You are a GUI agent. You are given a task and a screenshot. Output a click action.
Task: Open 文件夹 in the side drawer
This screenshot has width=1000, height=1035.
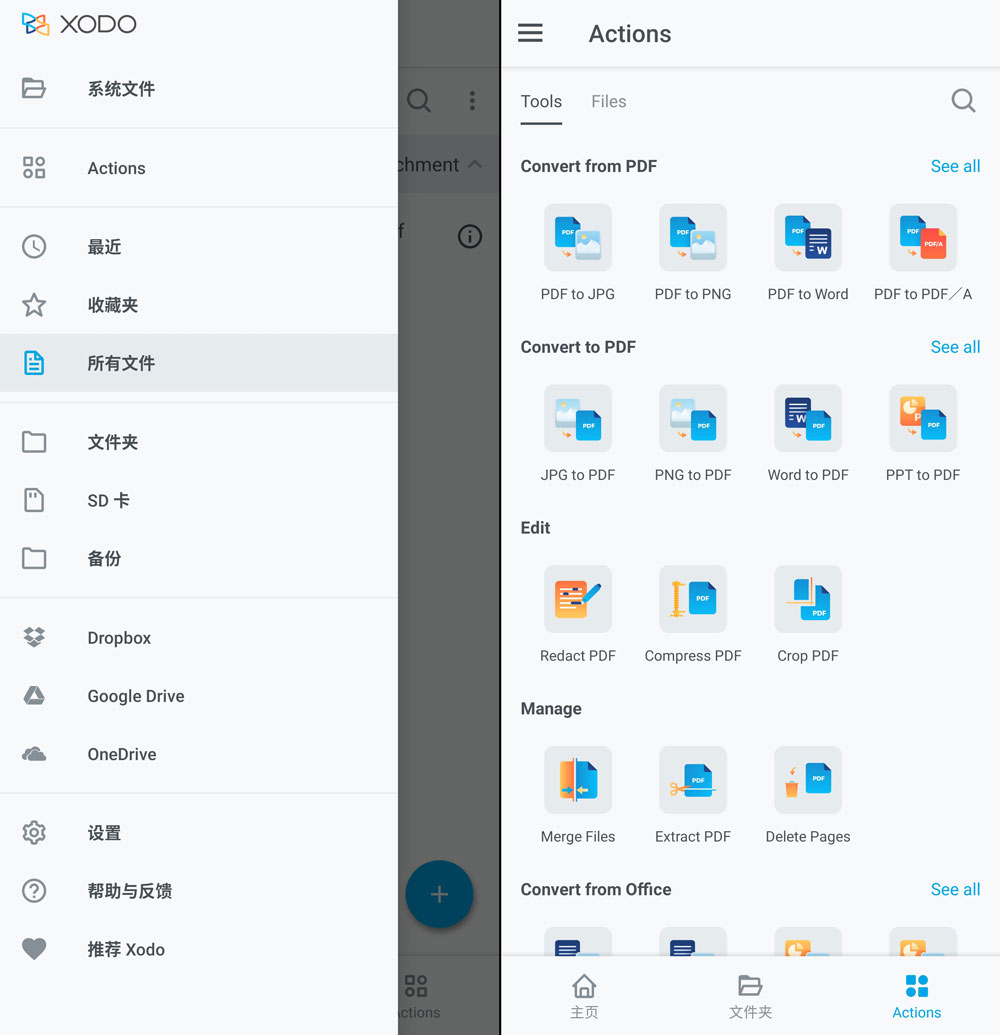pyautogui.click(x=199, y=442)
